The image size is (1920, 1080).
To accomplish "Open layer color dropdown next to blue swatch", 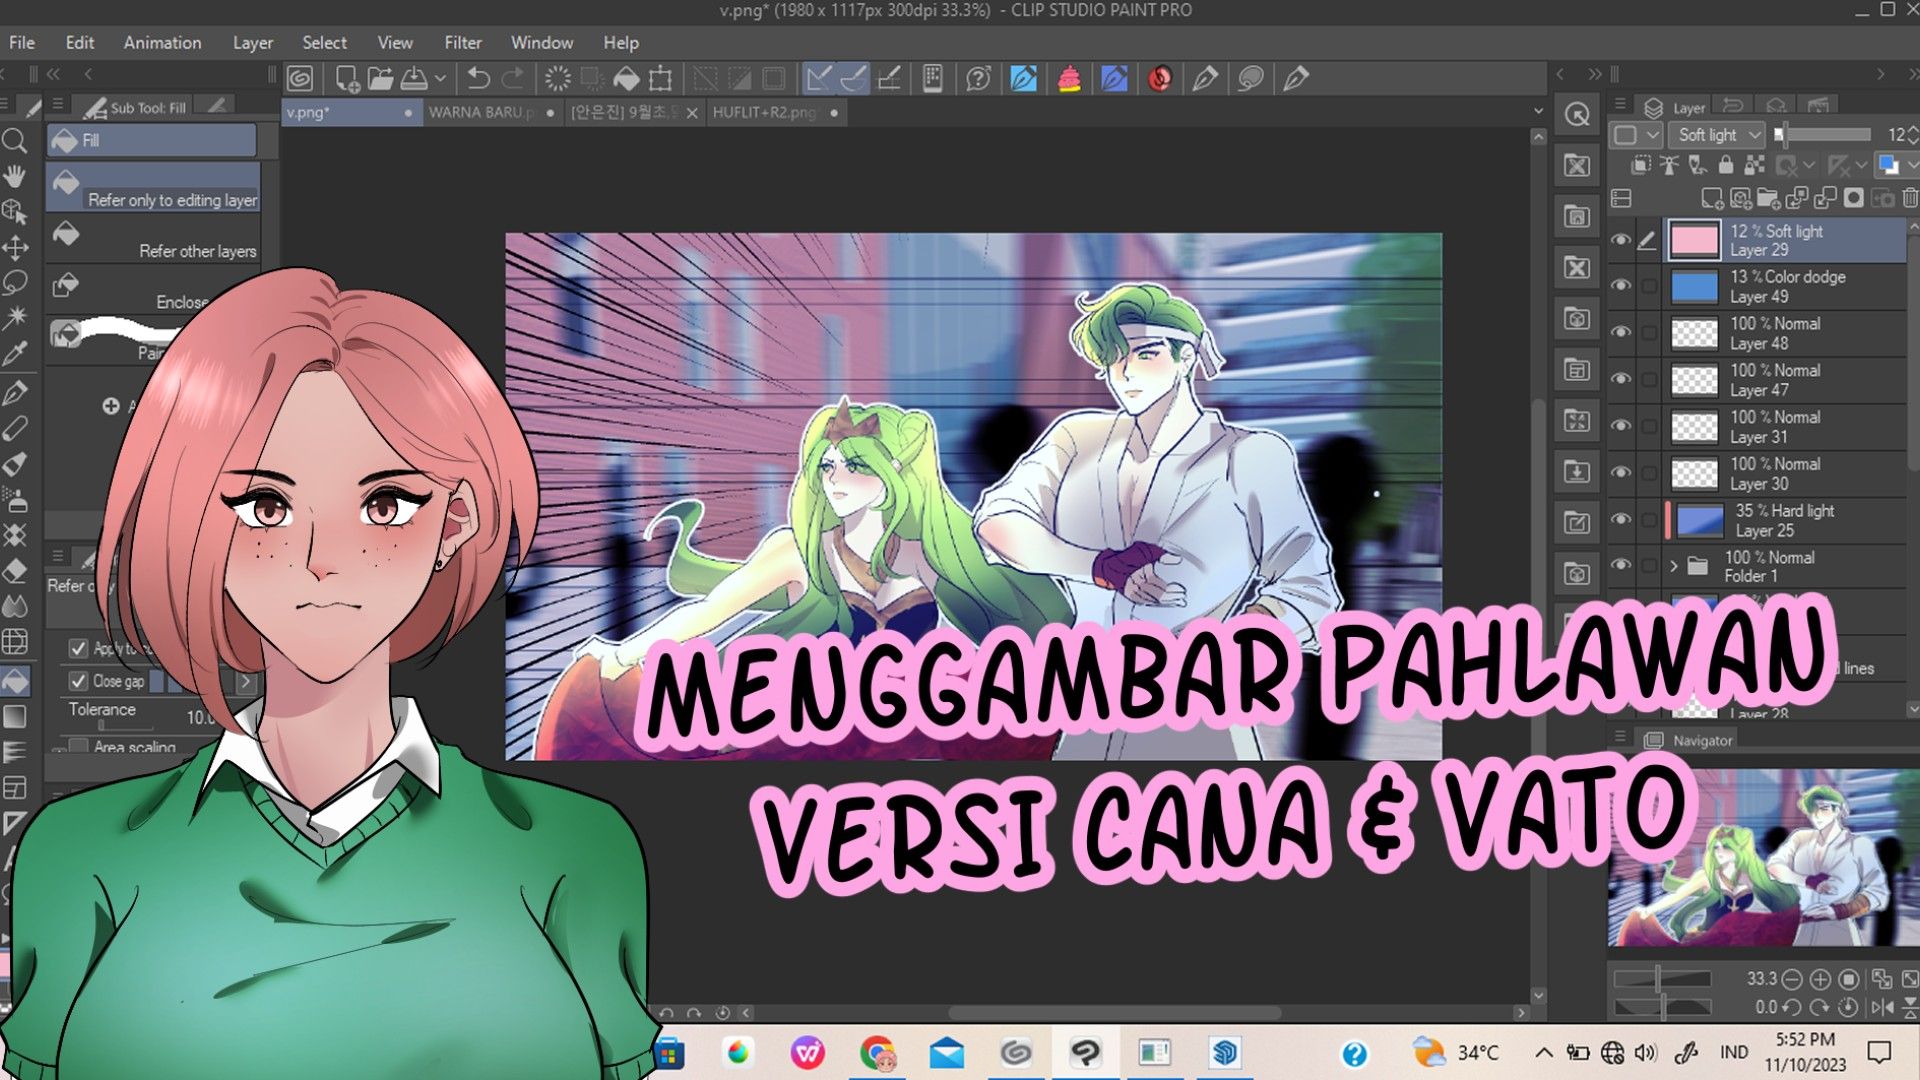I will click(x=1912, y=165).
